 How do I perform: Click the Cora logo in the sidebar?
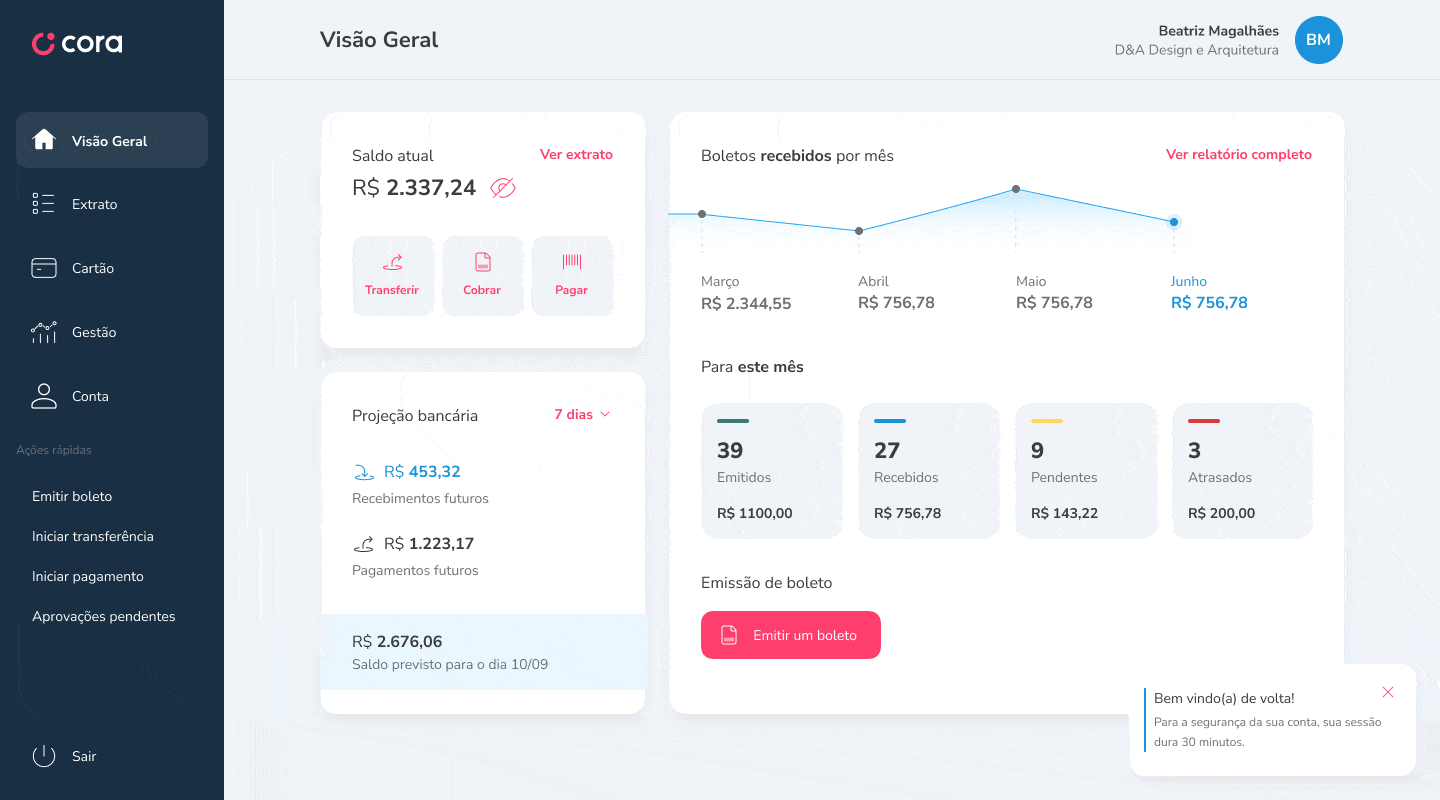pos(77,43)
